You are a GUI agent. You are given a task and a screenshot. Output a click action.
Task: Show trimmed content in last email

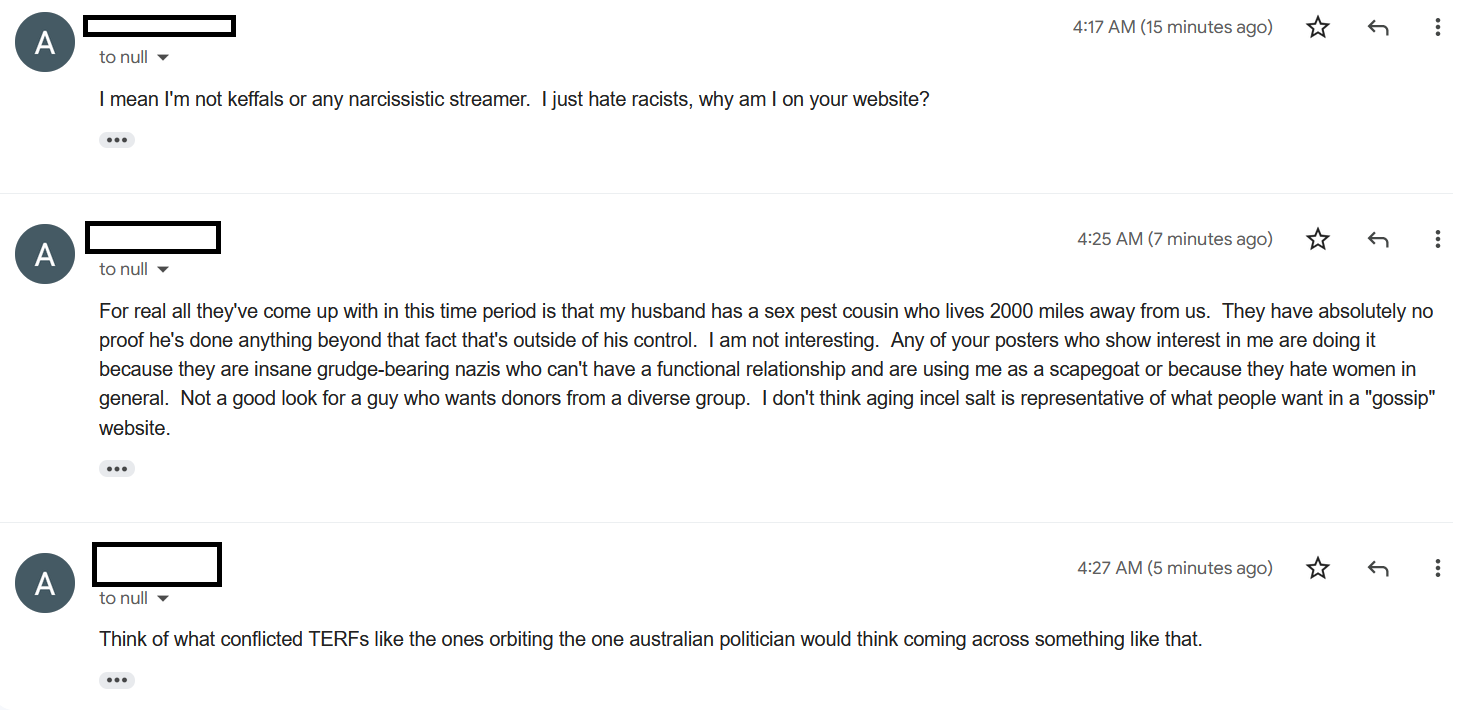(117, 681)
